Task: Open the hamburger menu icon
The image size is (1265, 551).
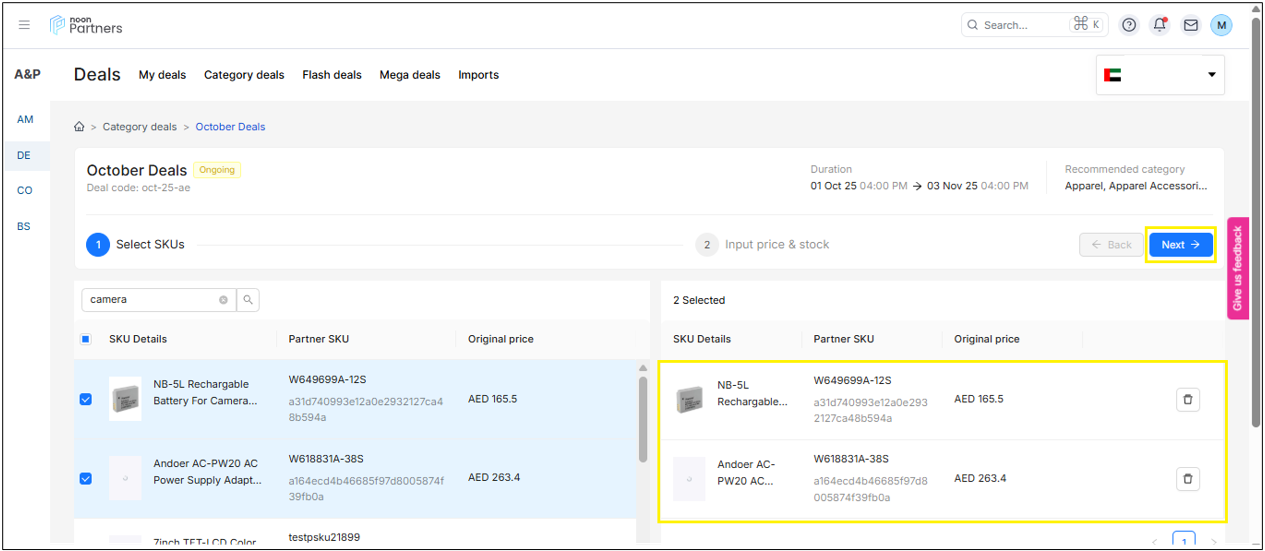Action: pos(25,25)
